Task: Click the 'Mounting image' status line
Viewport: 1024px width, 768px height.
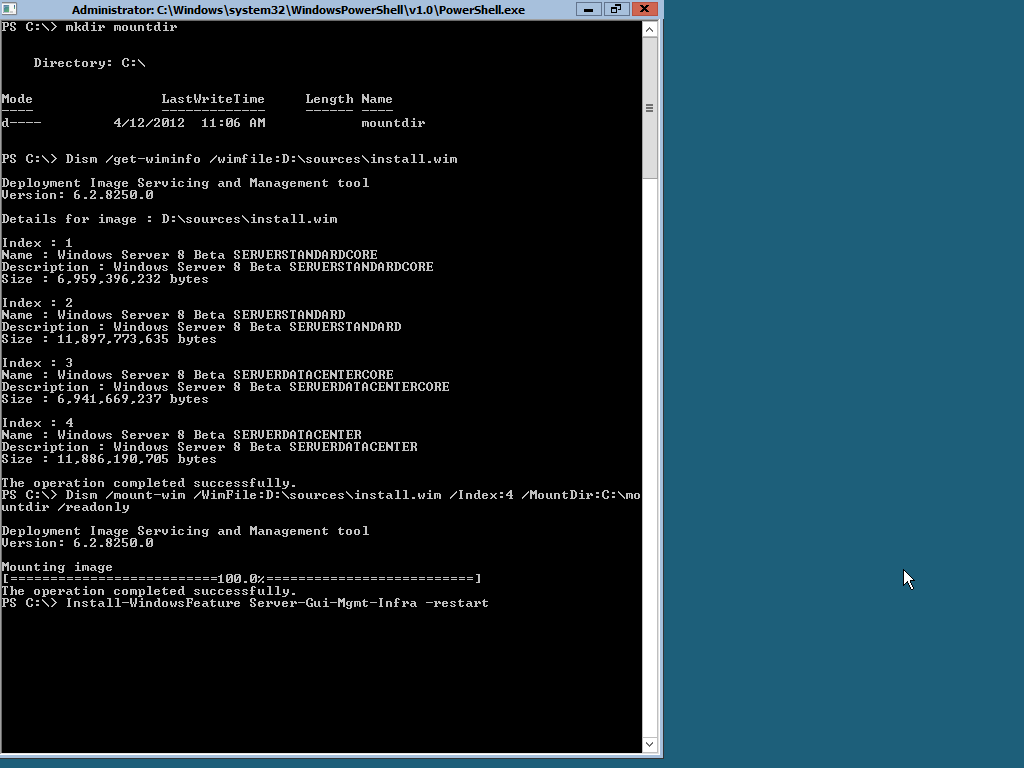Action: 57,567
